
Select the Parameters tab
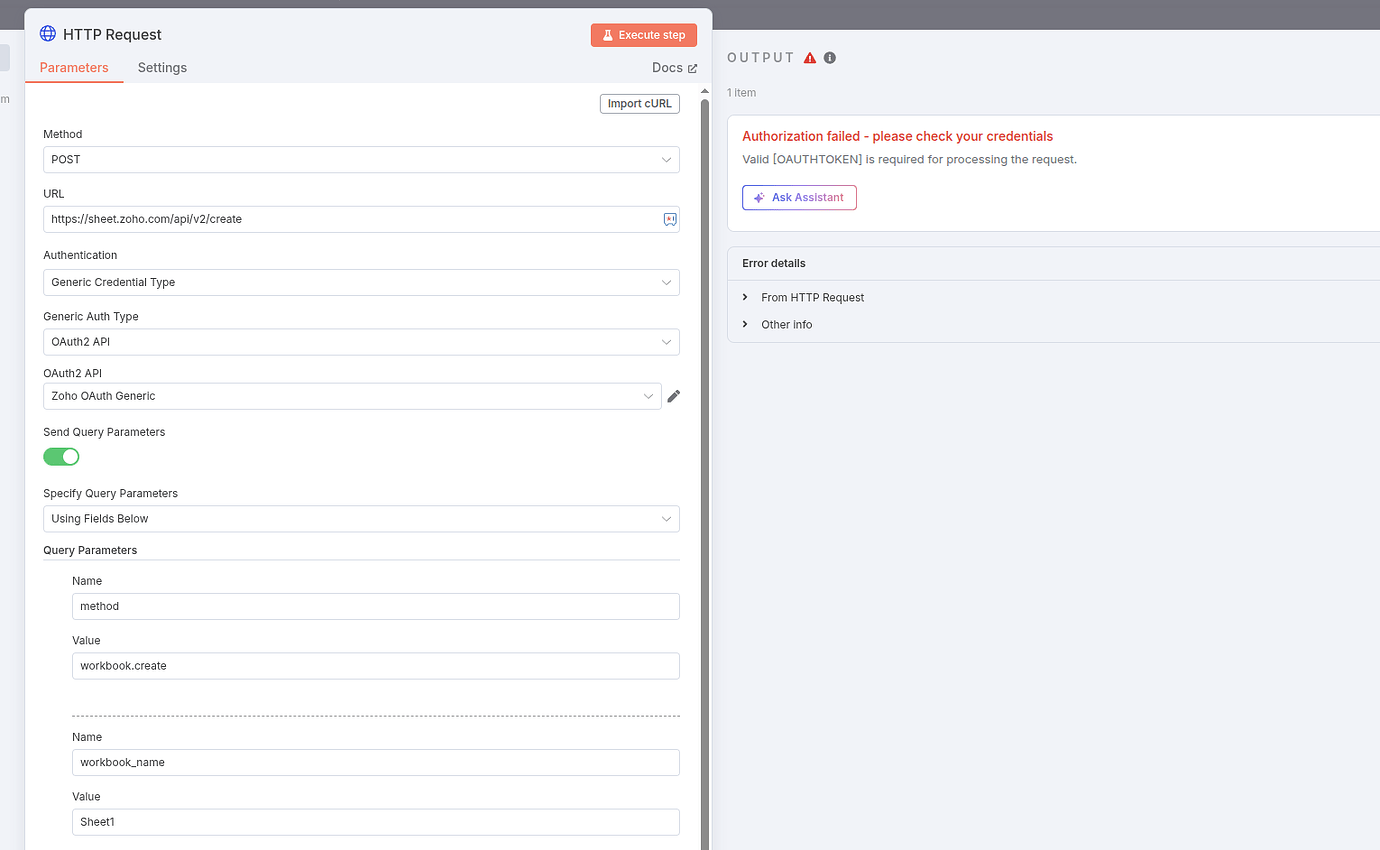click(x=74, y=67)
